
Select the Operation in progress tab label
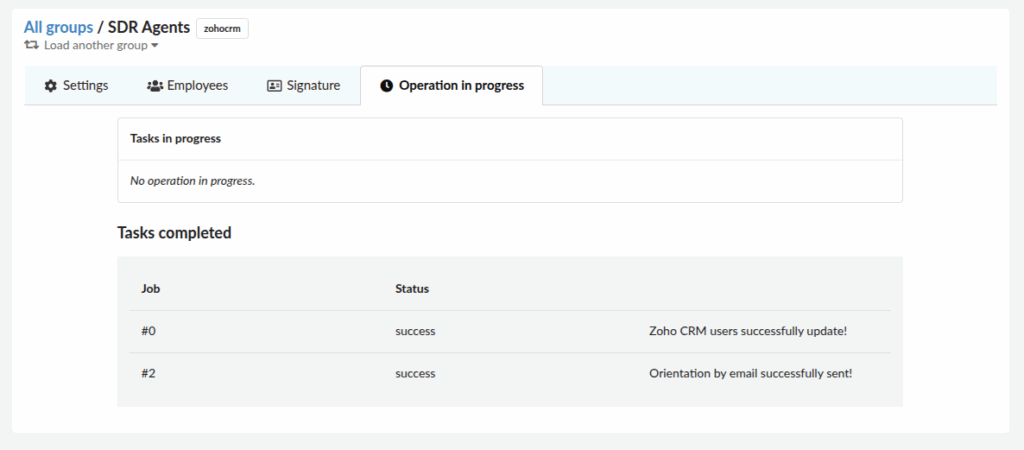(461, 86)
